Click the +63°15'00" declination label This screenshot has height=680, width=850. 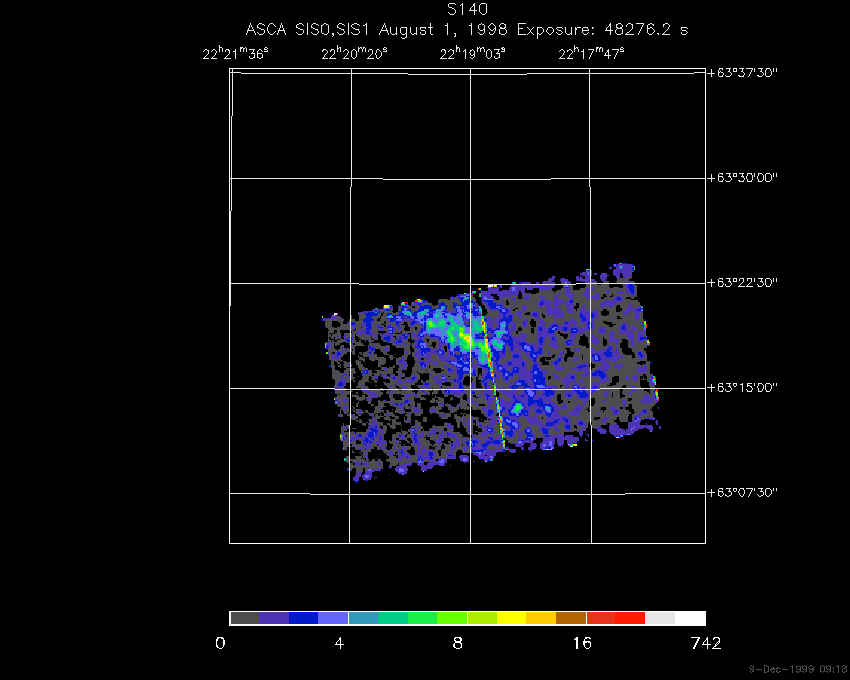click(x=743, y=388)
